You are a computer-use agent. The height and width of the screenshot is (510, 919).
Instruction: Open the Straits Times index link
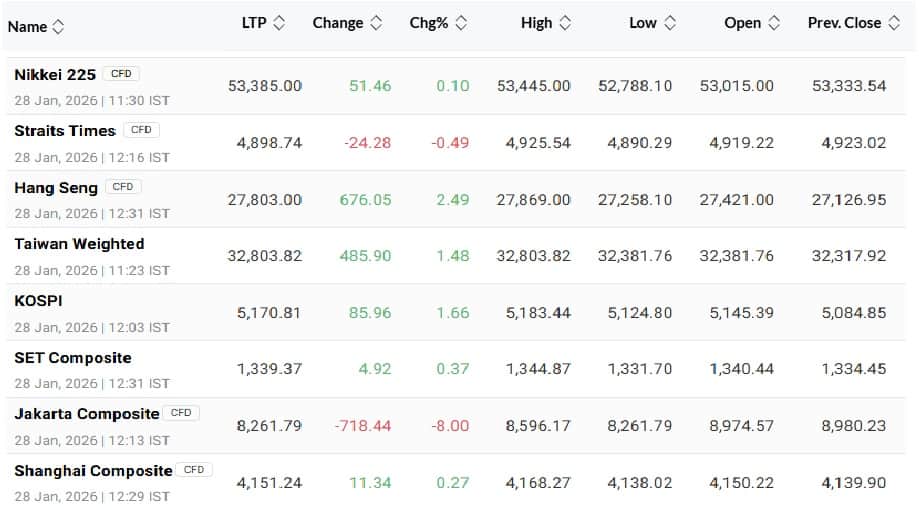(65, 131)
